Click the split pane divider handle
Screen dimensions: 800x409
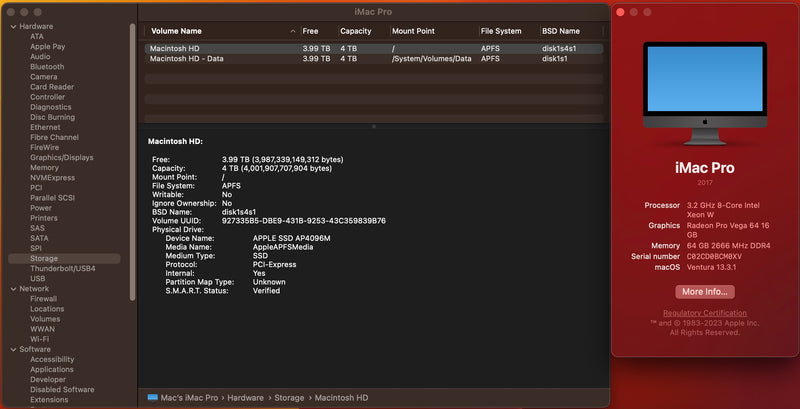pyautogui.click(x=373, y=126)
